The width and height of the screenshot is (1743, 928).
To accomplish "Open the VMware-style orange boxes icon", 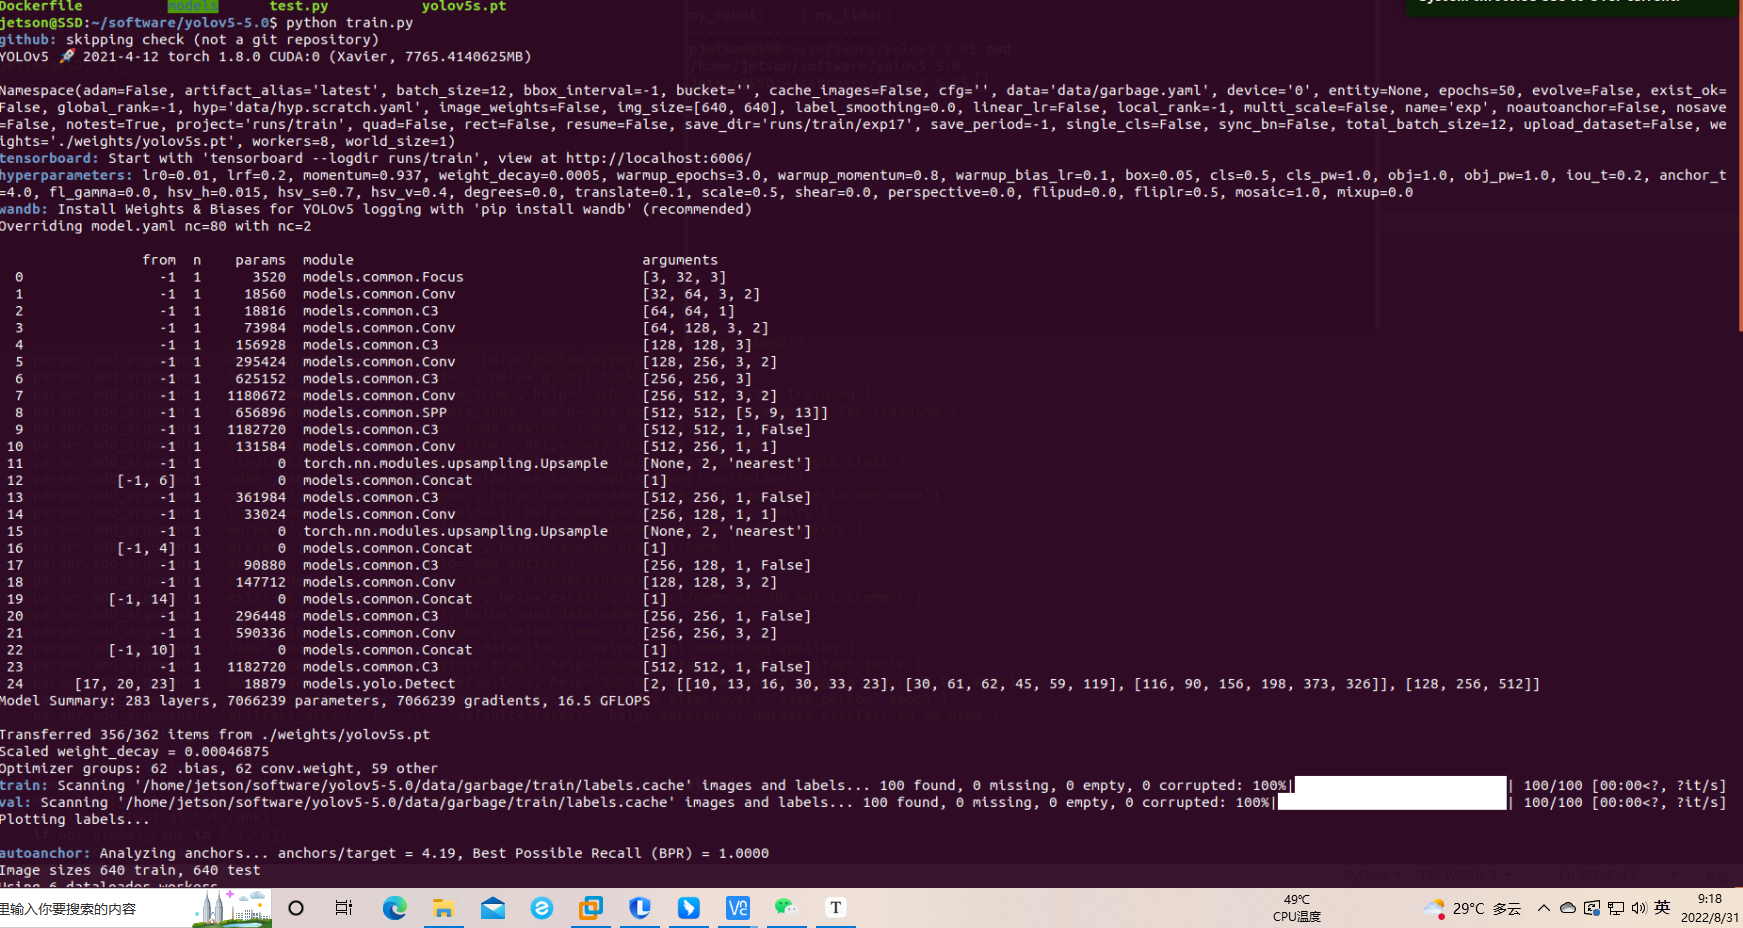I will 591,908.
